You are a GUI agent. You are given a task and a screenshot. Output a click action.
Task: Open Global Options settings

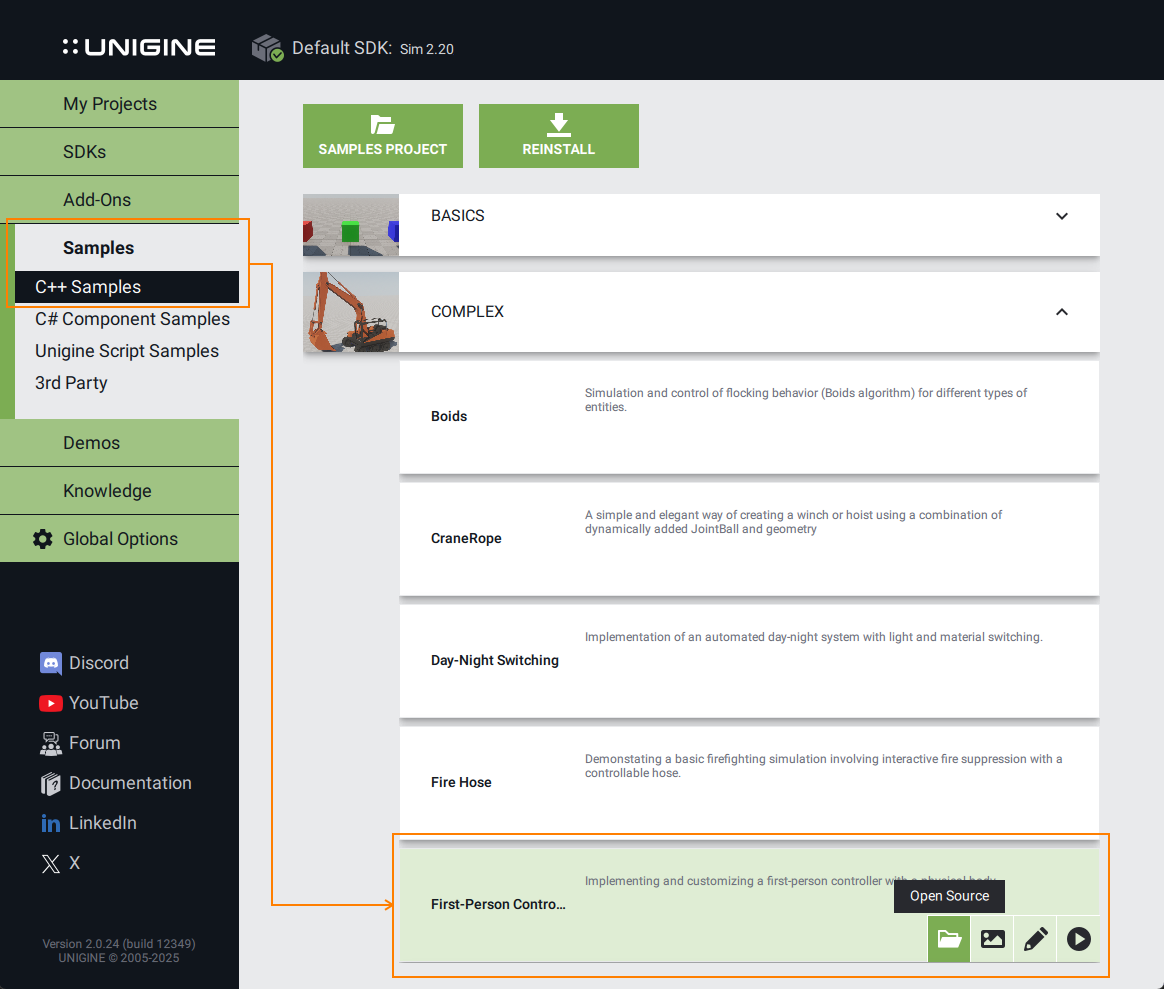(x=120, y=539)
